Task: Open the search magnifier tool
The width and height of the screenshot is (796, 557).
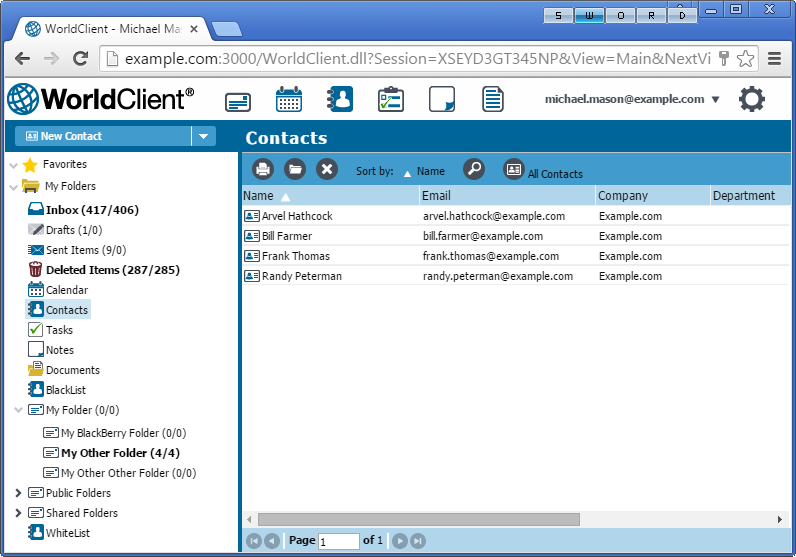Action: coord(474,170)
